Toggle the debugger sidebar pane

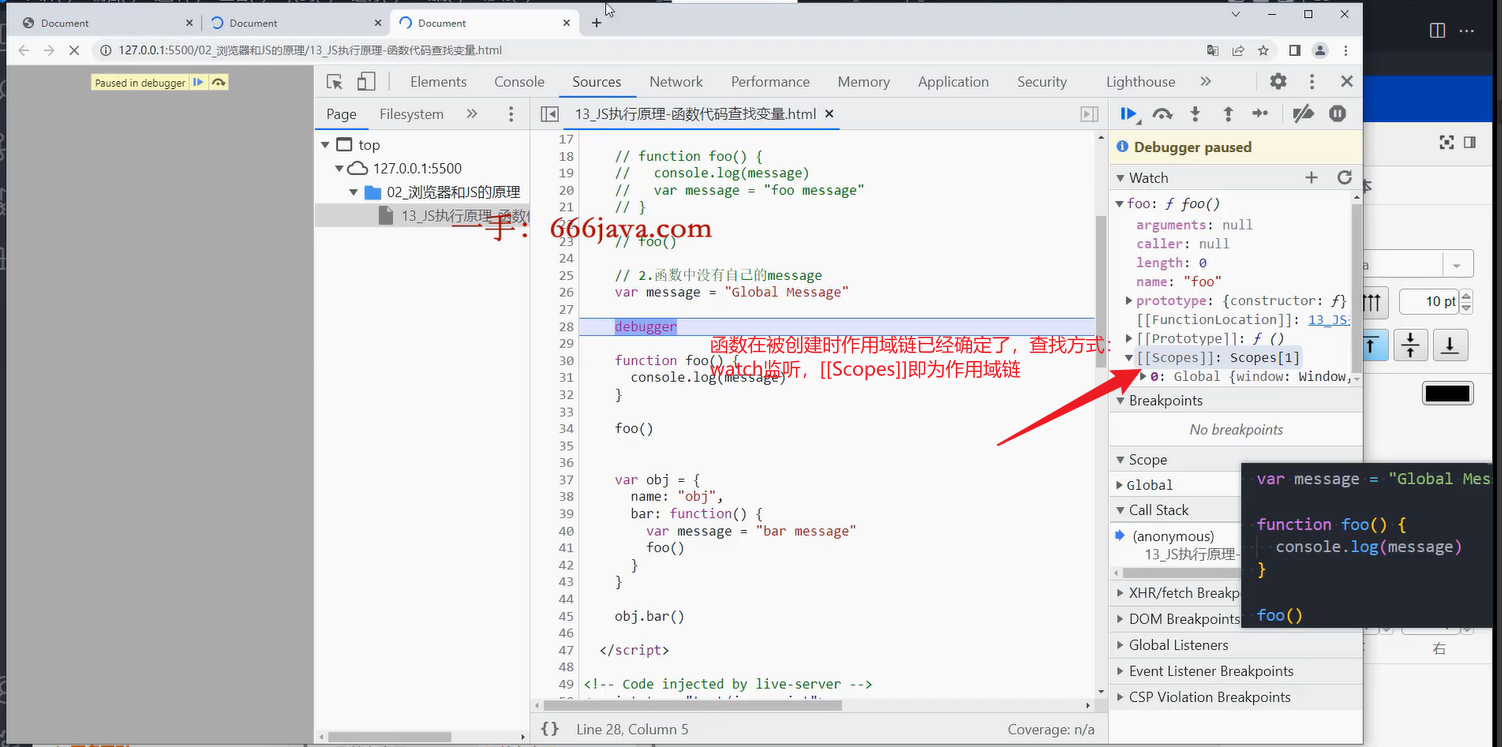pos(1089,114)
